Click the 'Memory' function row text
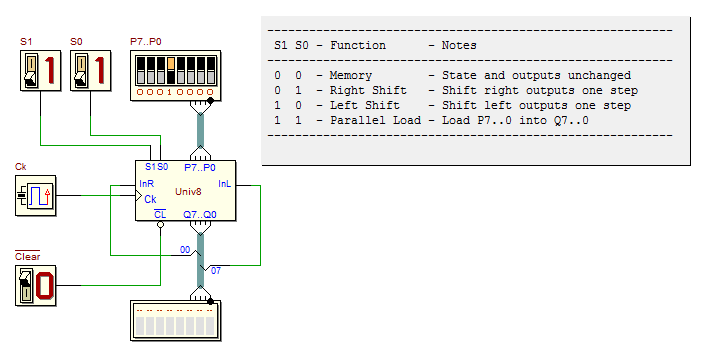This screenshot has width=705, height=360. [x=351, y=76]
